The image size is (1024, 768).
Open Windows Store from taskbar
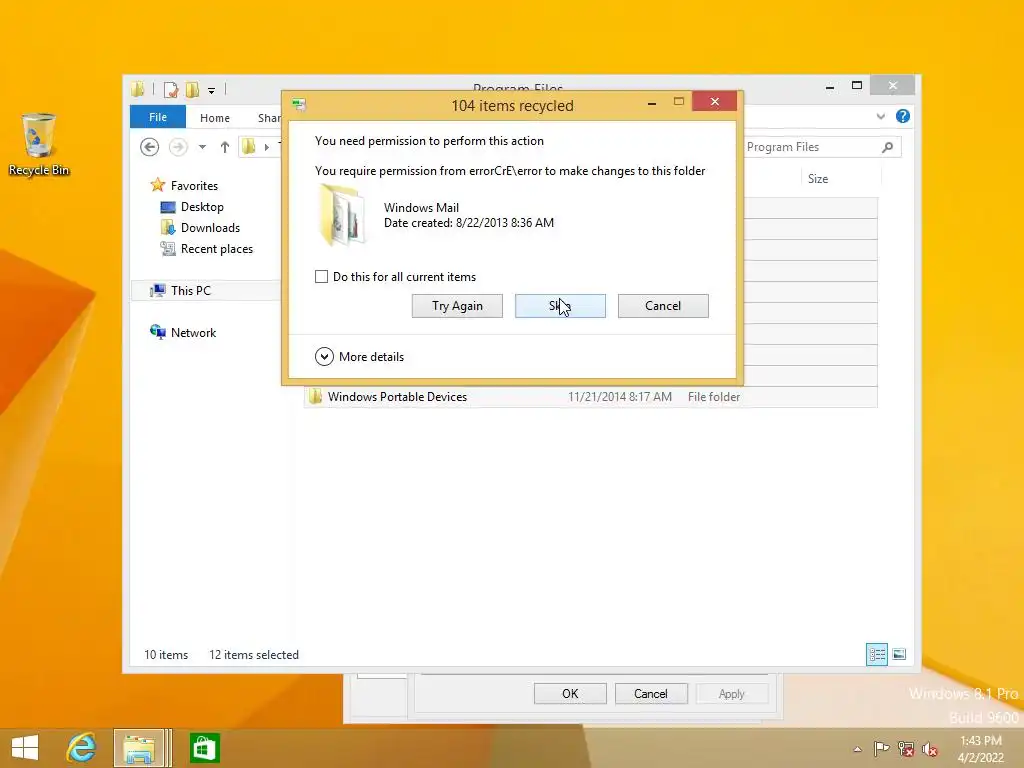point(204,748)
